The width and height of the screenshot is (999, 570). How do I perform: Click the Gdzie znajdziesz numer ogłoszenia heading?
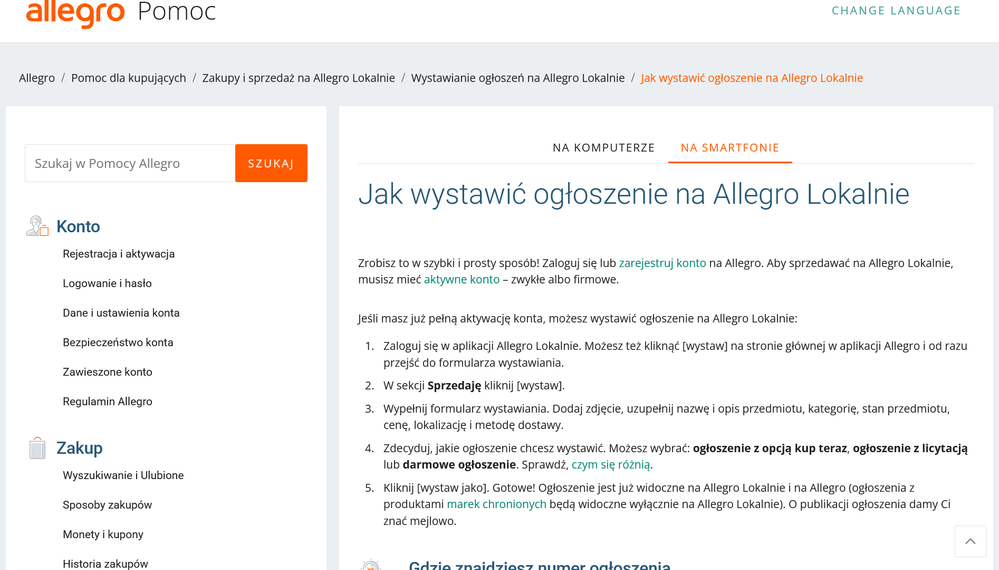[539, 565]
